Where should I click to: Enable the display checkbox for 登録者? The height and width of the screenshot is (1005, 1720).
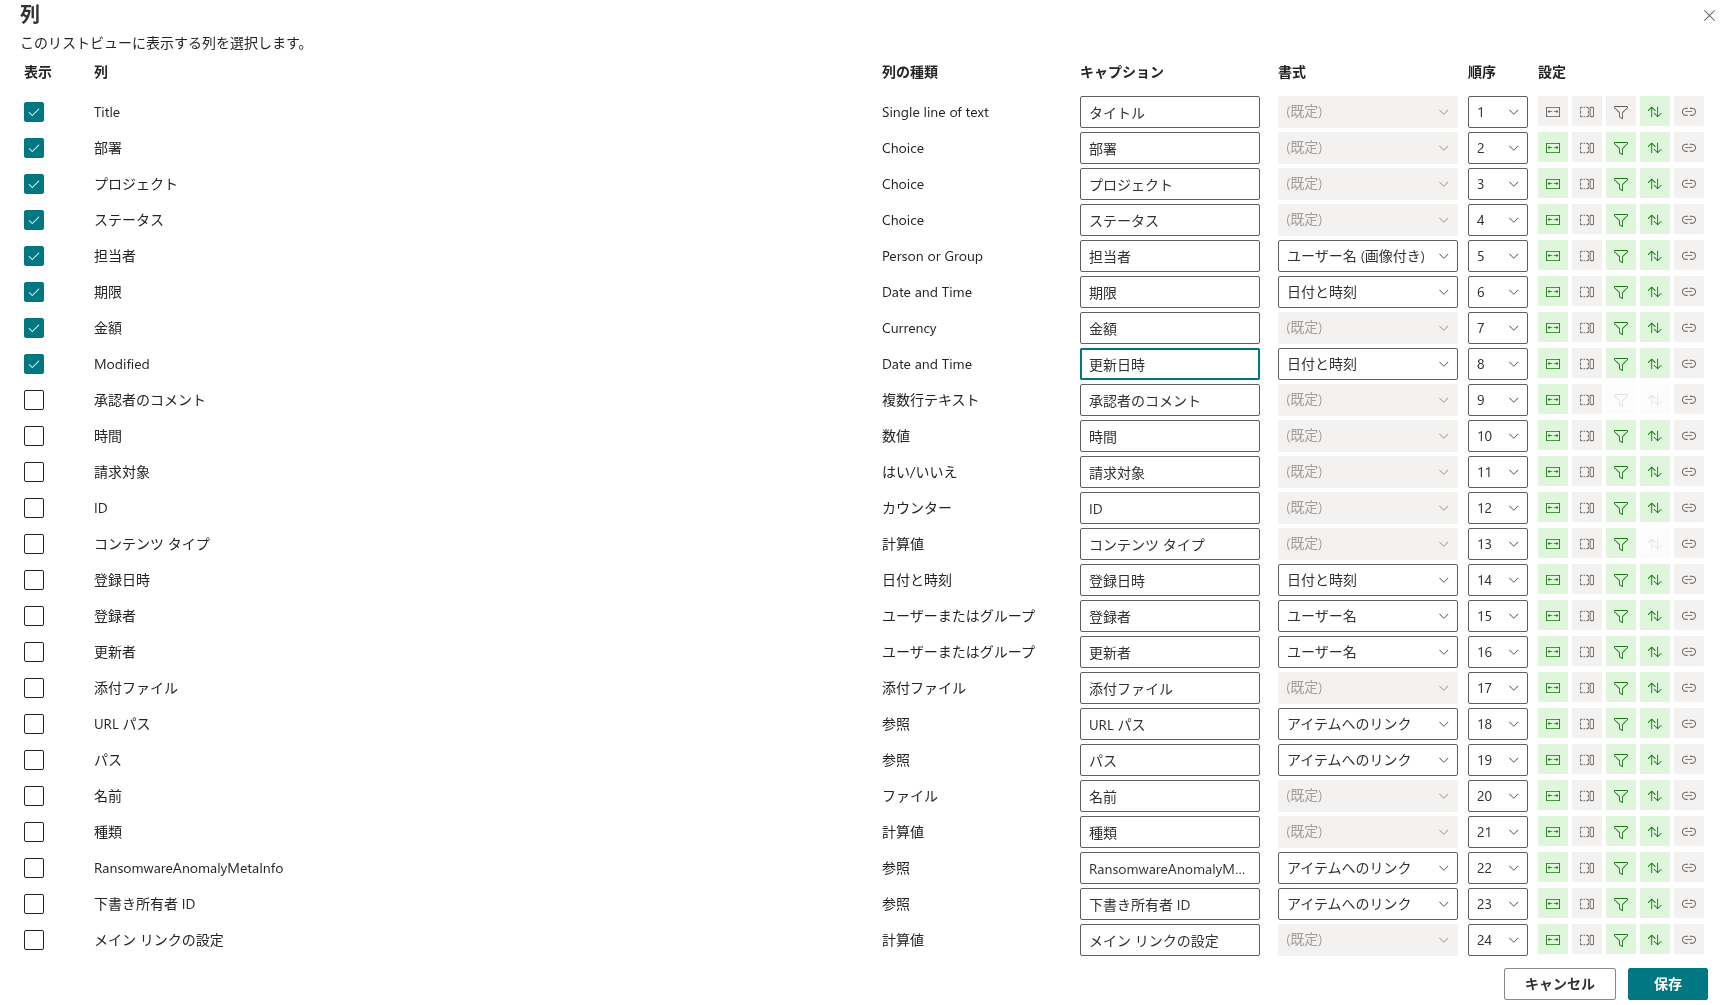34,616
